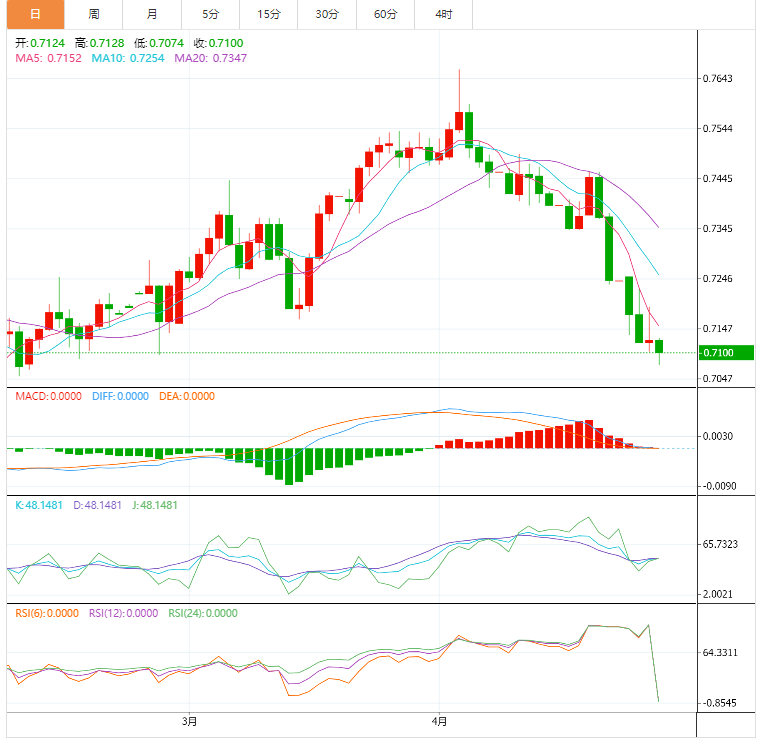This screenshot has width=760, height=749.
Task: Click the KDJ axis value 65.7323
Action: point(720,544)
